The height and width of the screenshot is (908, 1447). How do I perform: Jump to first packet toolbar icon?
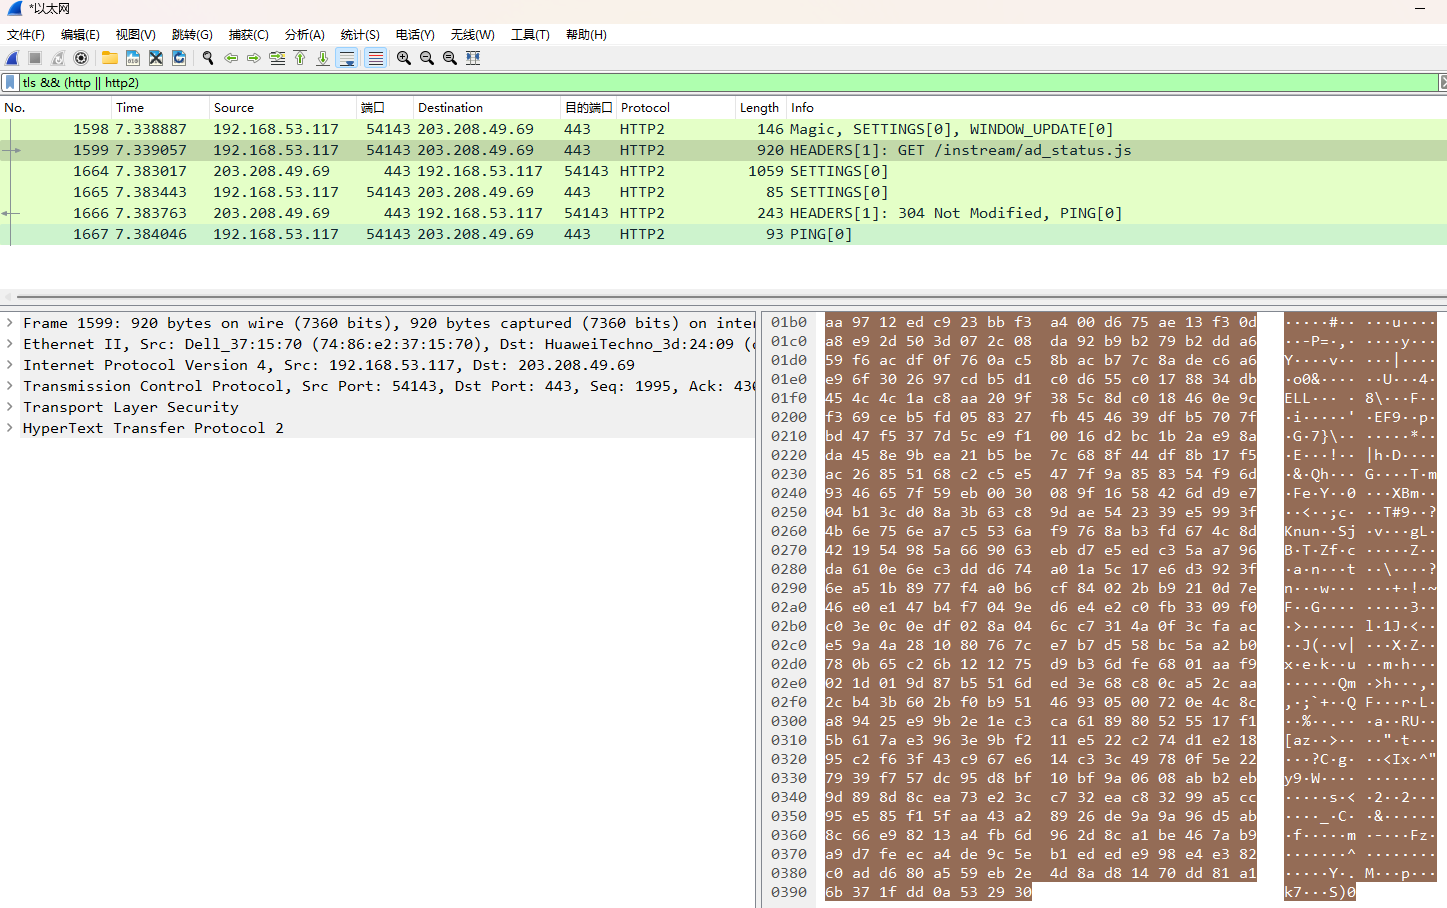(300, 58)
